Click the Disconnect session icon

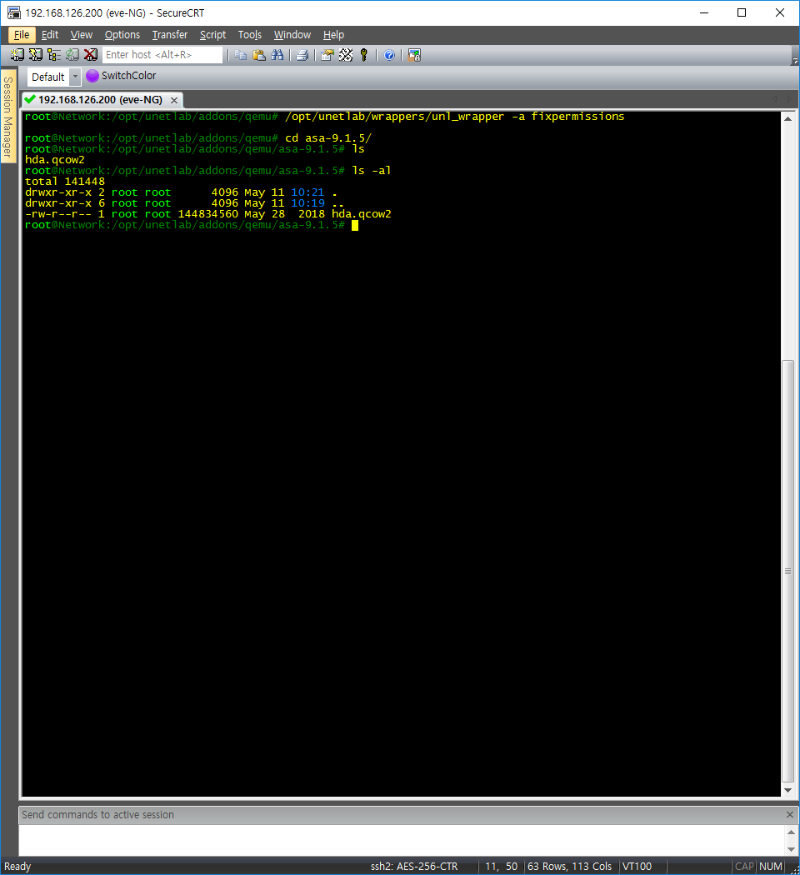point(90,55)
